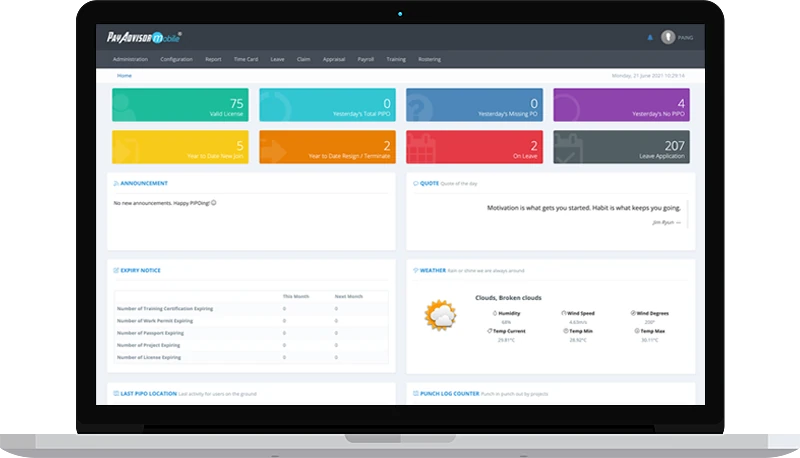Screen dimensions: 800x458
Task: Click the 'This Month' column header
Action: tap(296, 296)
